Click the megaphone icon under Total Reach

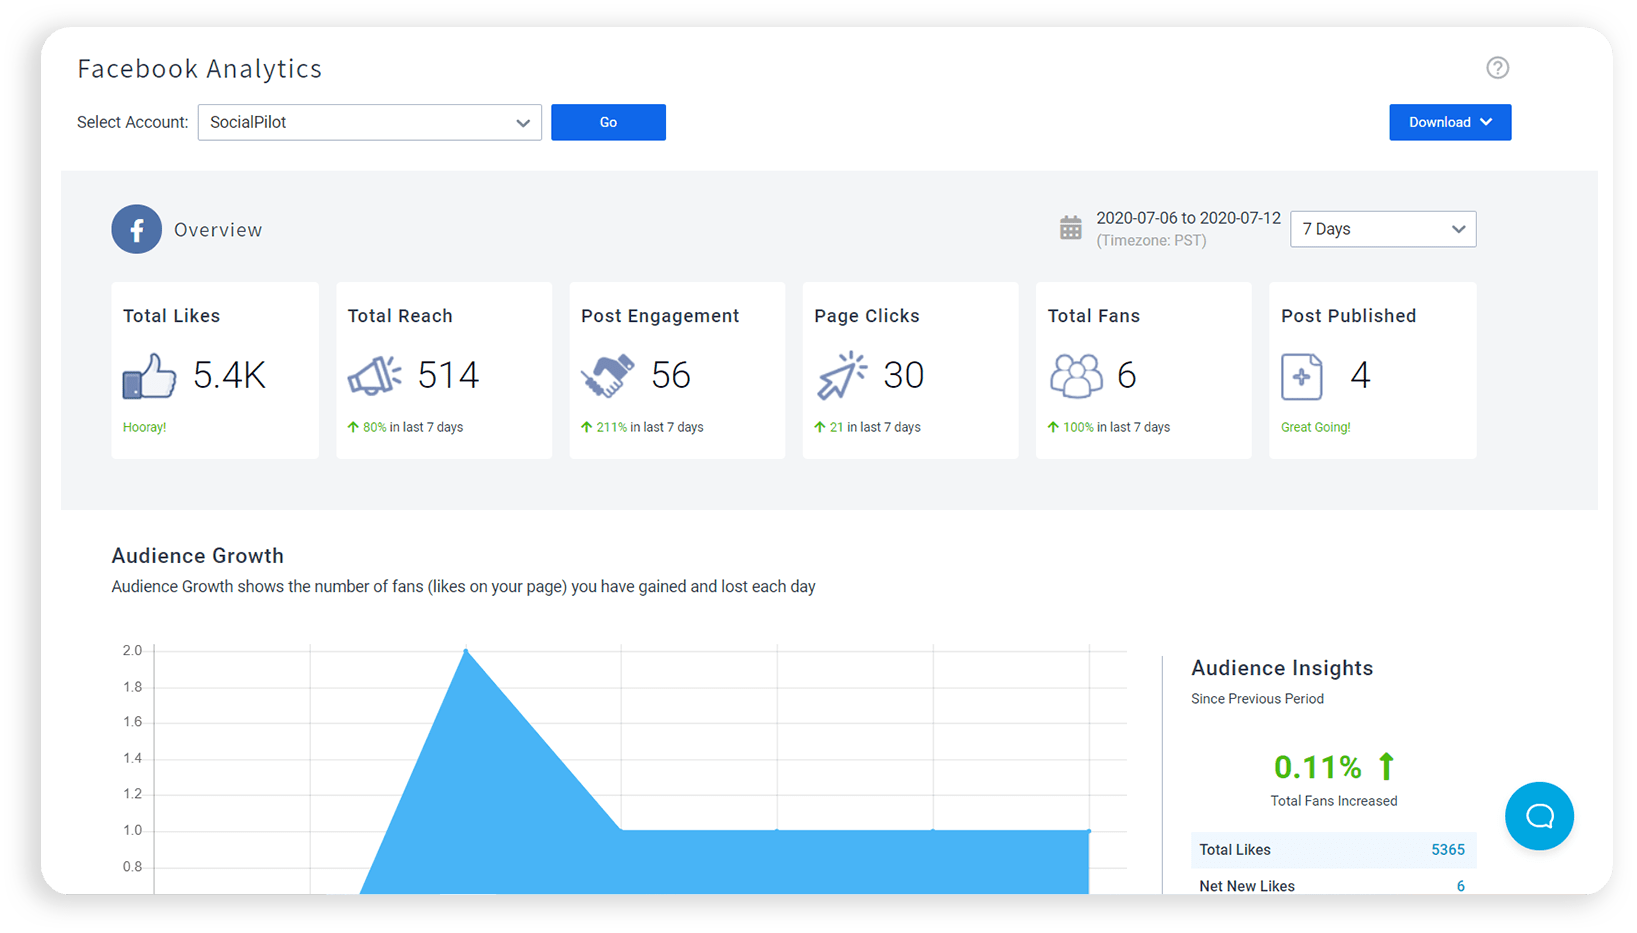tap(375, 377)
